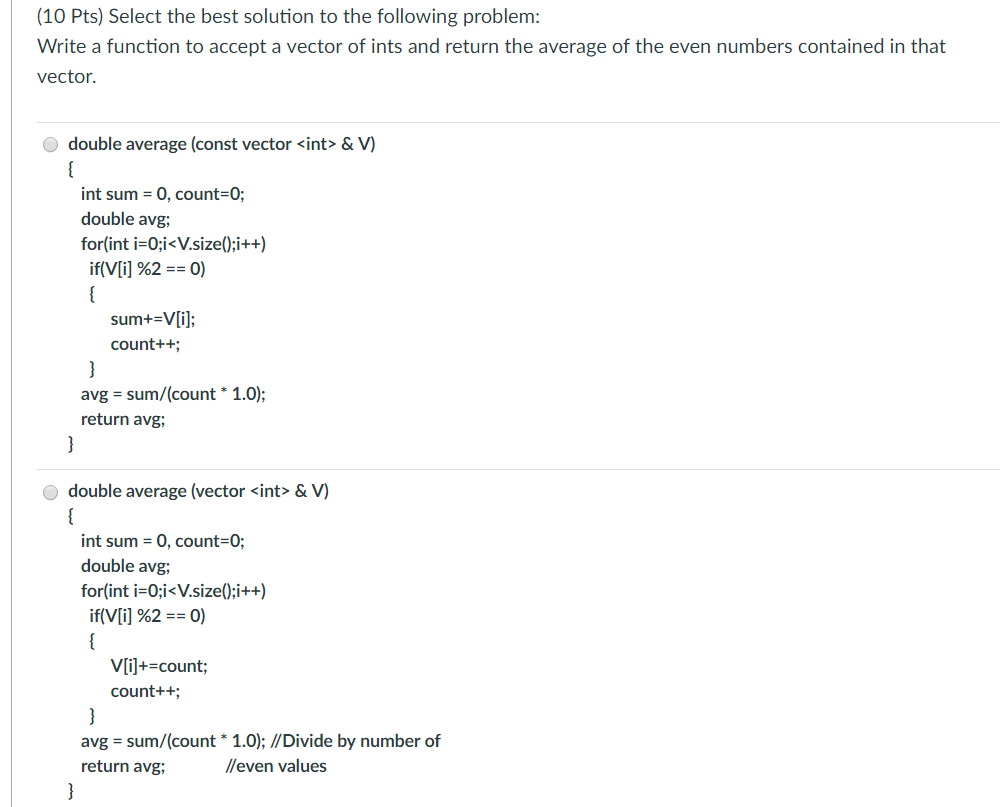The height and width of the screenshot is (807, 1000).
Task: Select the second answer option radio button
Action: [50, 491]
